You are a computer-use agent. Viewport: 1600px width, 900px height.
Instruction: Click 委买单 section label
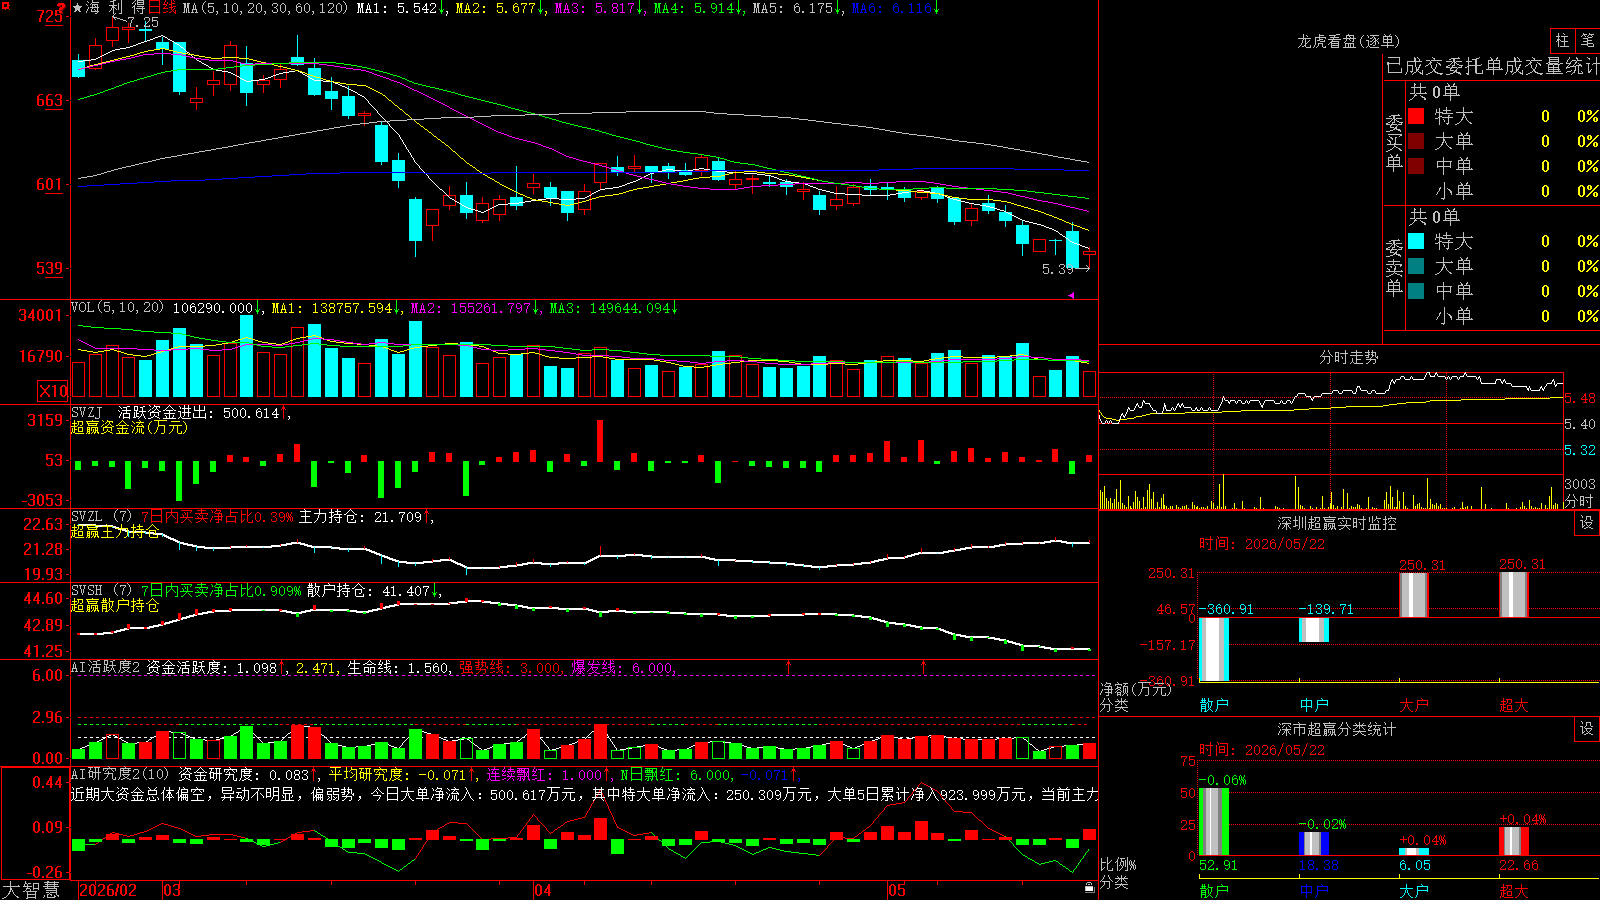(x=1394, y=143)
